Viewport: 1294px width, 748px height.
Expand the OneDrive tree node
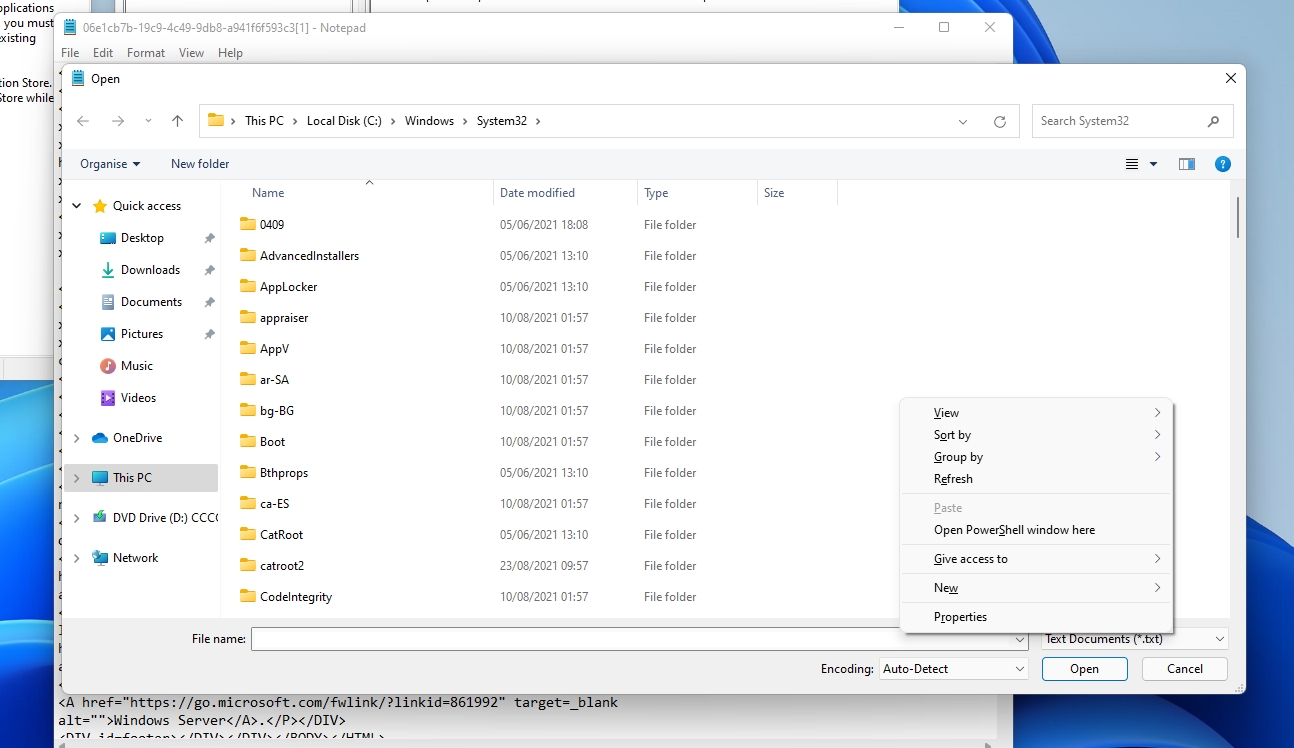pyautogui.click(x=77, y=438)
